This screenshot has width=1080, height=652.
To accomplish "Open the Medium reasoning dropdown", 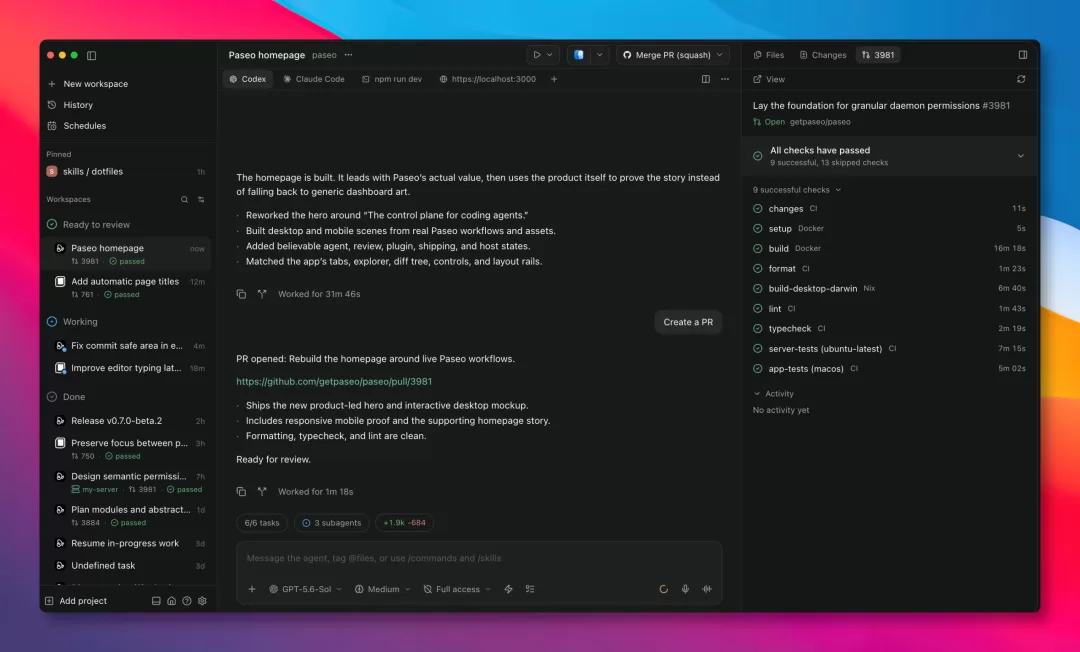I will point(382,589).
